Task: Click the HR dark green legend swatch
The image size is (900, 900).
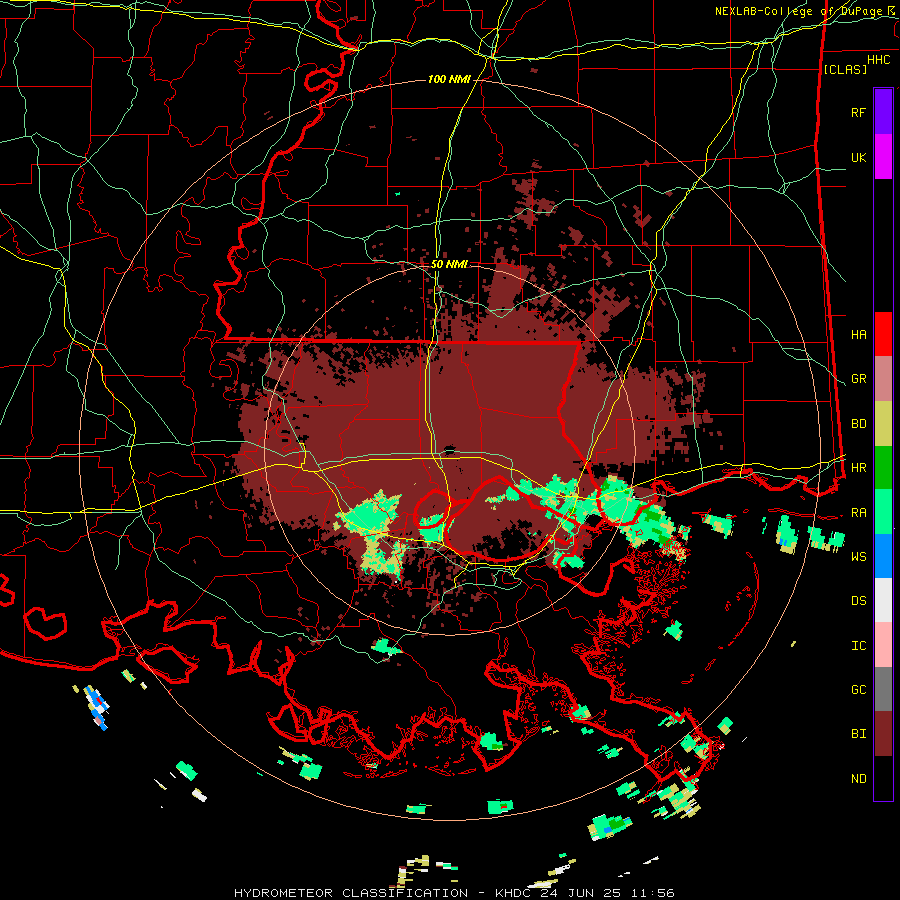Action: [x=883, y=467]
